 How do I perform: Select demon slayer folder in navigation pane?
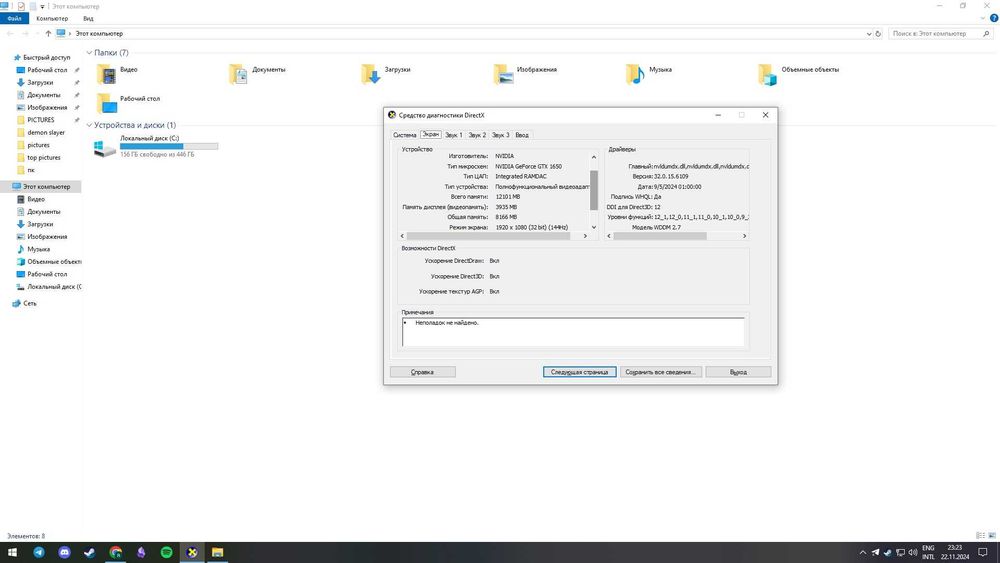pos(46,133)
